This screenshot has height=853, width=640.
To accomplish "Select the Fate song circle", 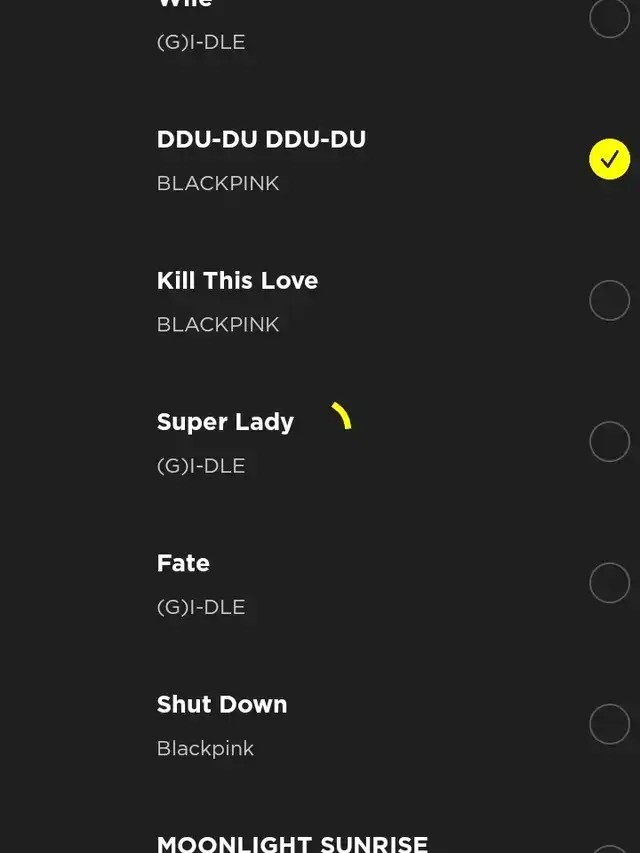I will [609, 583].
